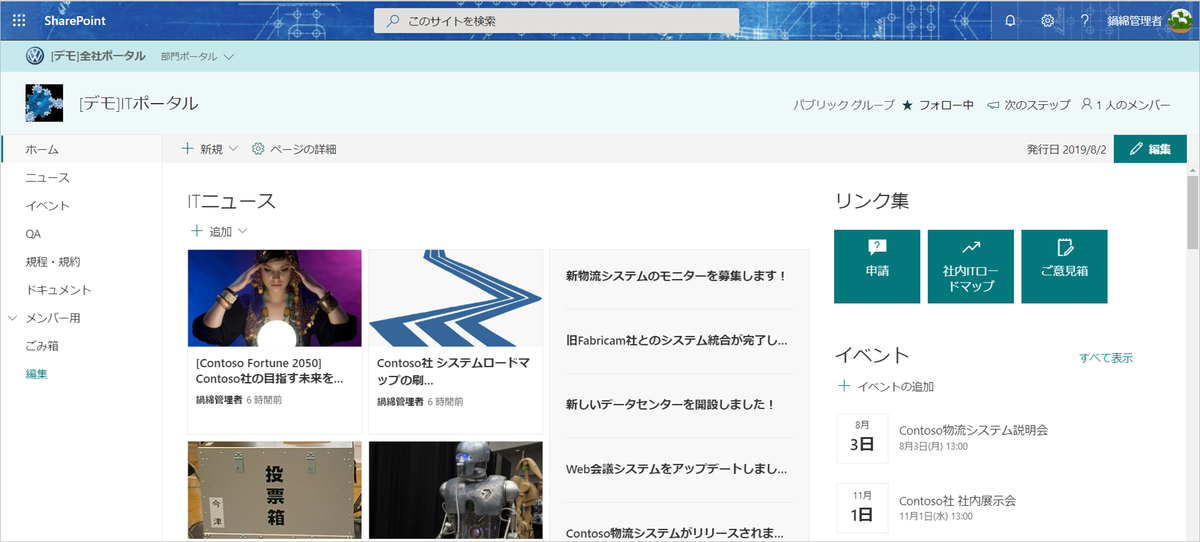The width and height of the screenshot is (1200, 542).
Task: Click the 次のステップ megaphone icon
Action: 993,104
